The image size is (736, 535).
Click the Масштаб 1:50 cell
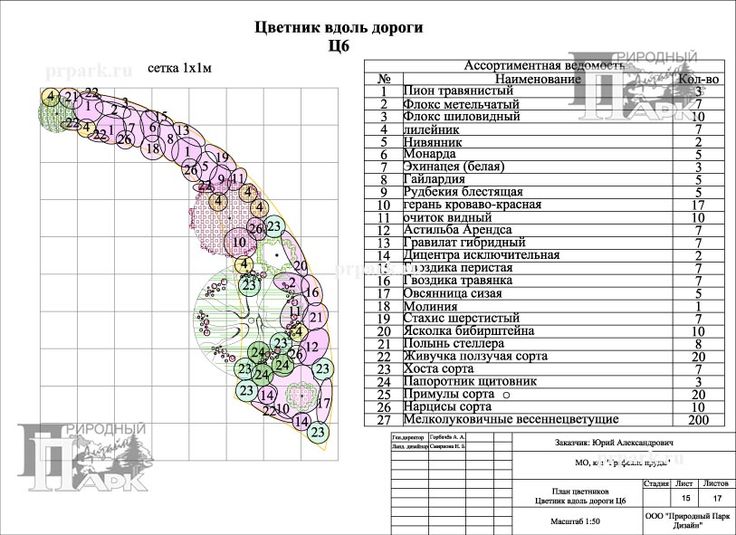(579, 522)
